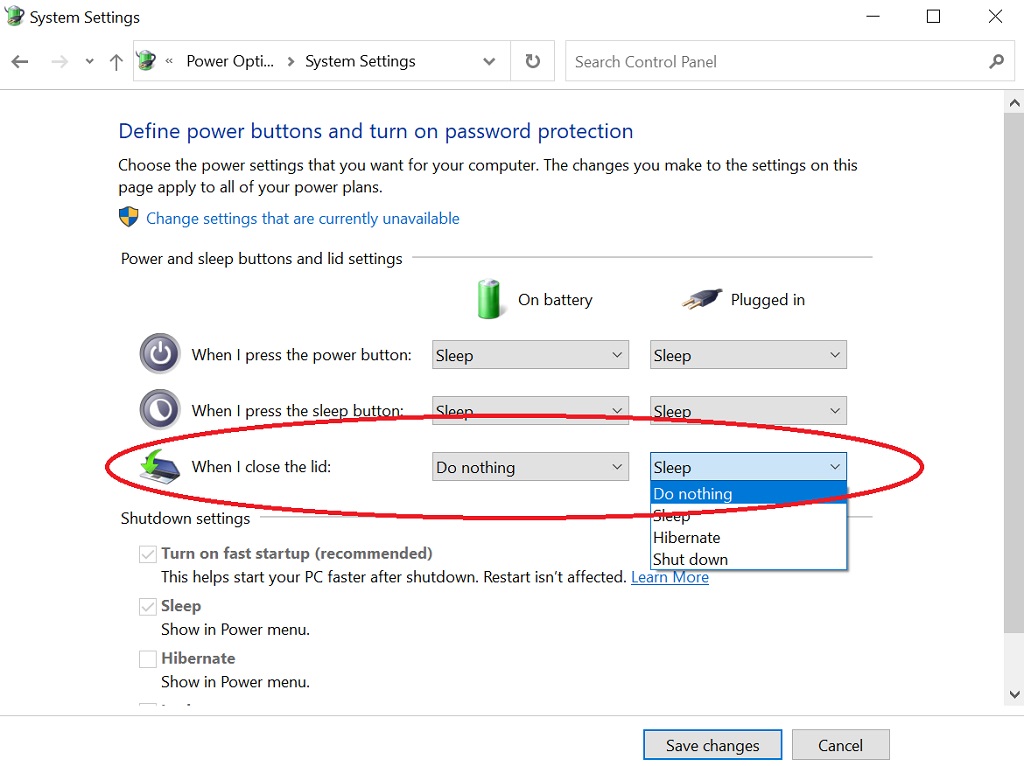1024x766 pixels.
Task: Toggle Turn on fast startup checkbox
Action: point(148,554)
